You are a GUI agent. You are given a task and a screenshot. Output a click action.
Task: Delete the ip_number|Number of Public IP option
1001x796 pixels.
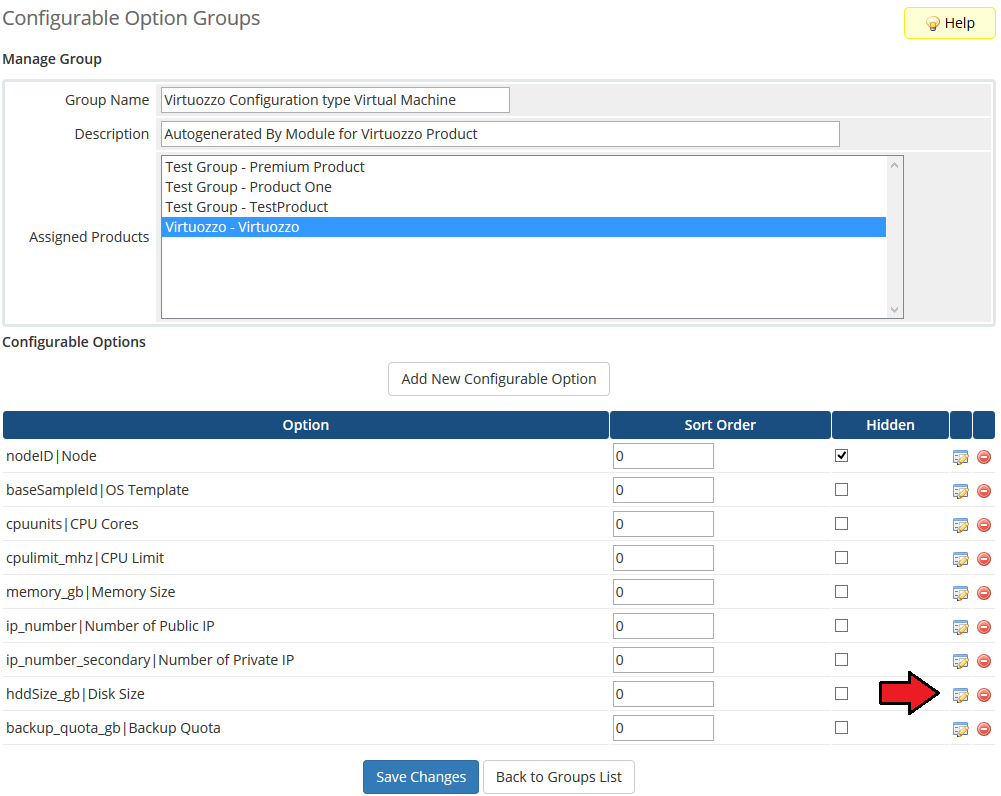point(984,627)
